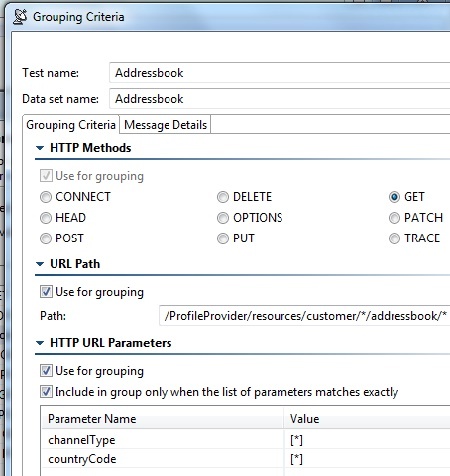450x476 pixels.
Task: Choose the HEAD radio button
Action: (x=46, y=218)
